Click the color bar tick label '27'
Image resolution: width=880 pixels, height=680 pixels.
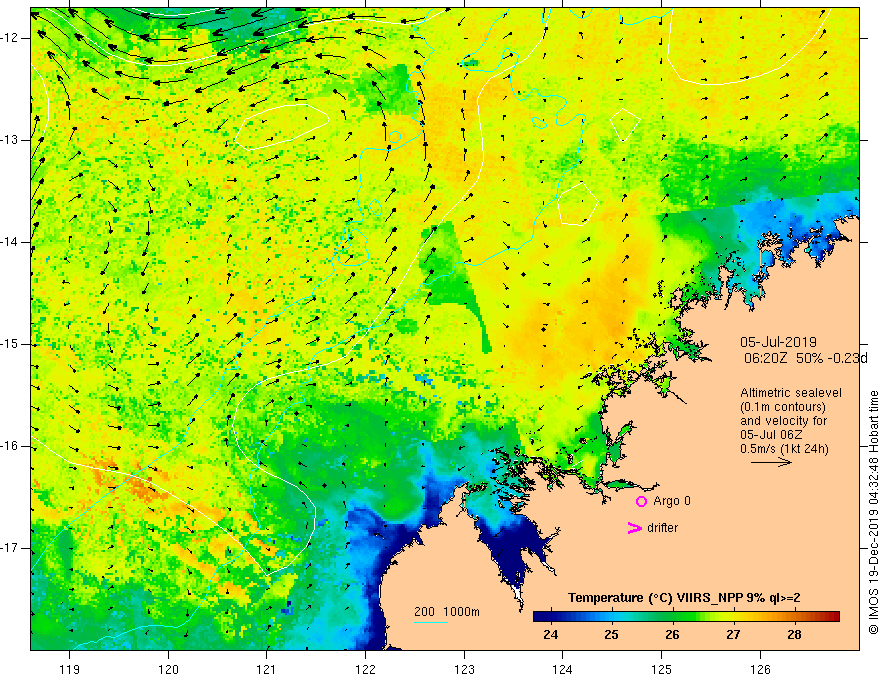733,635
